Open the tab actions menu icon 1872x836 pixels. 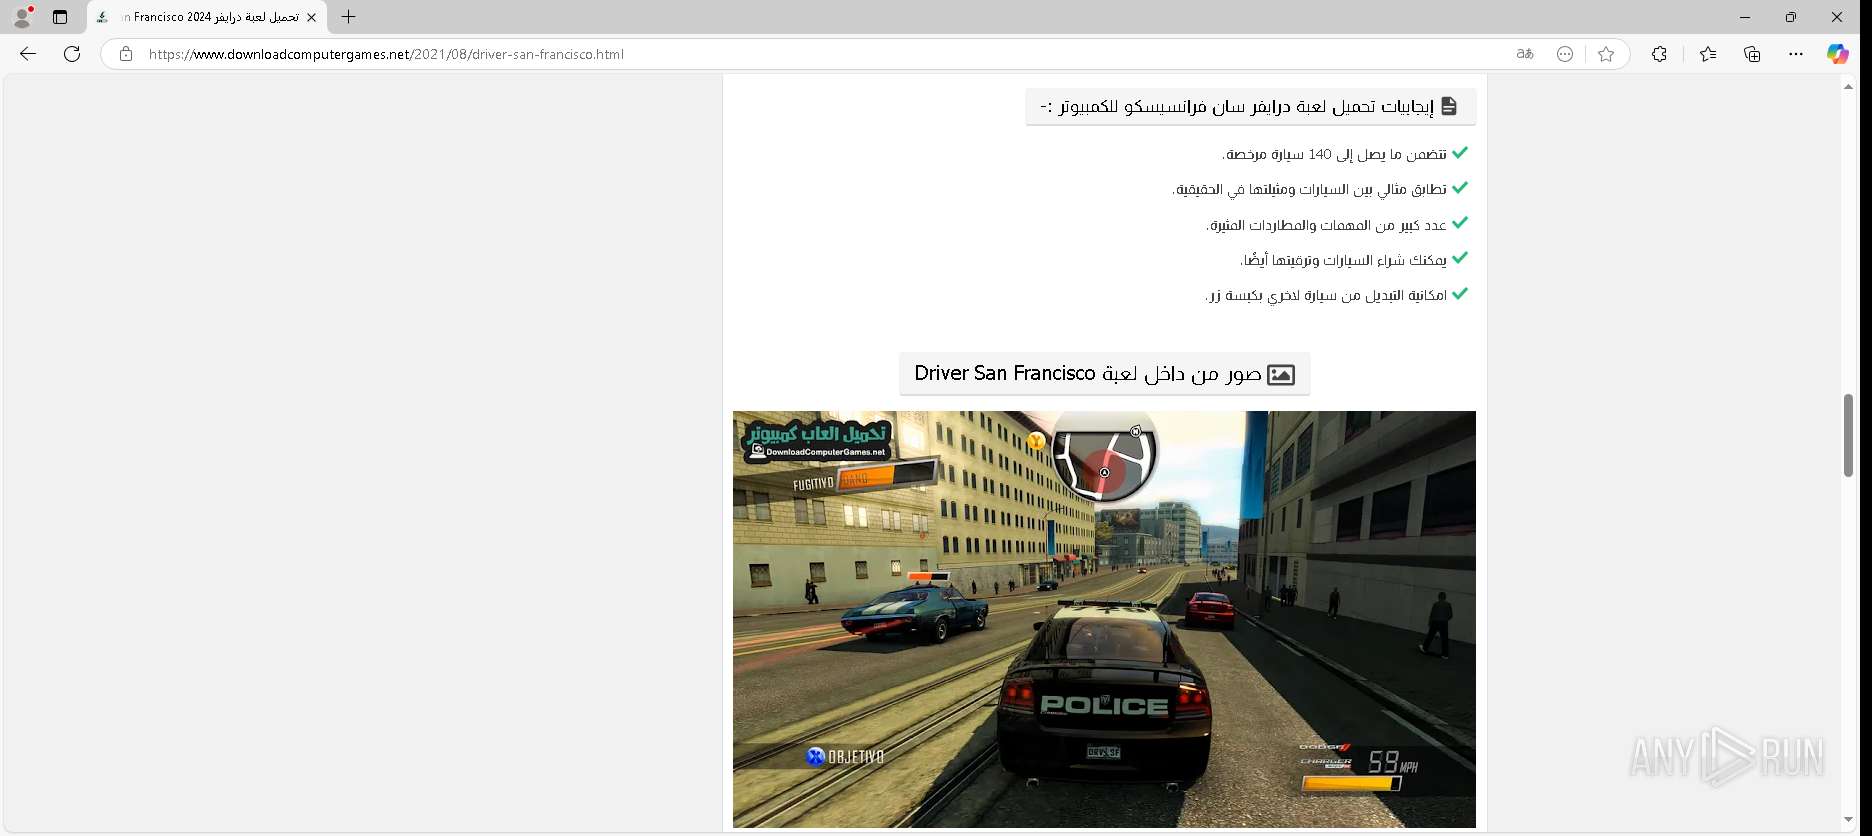click(60, 17)
